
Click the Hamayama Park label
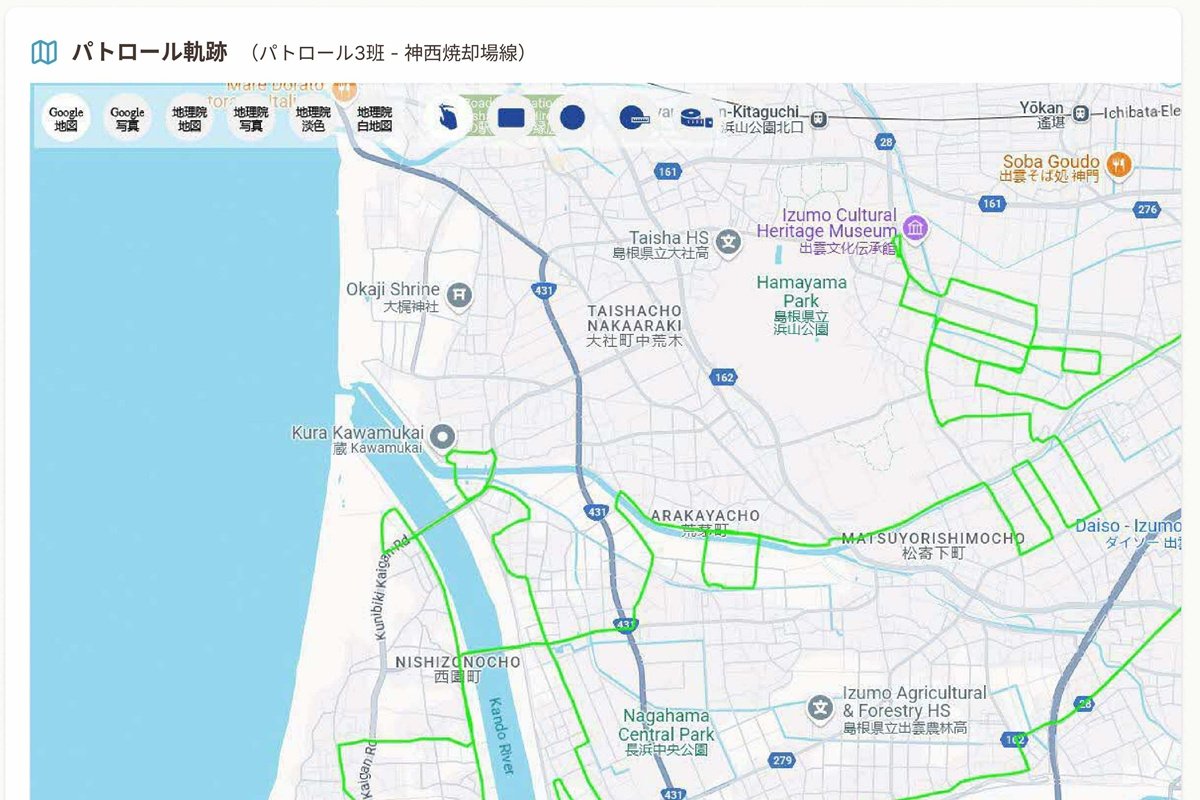click(801, 292)
